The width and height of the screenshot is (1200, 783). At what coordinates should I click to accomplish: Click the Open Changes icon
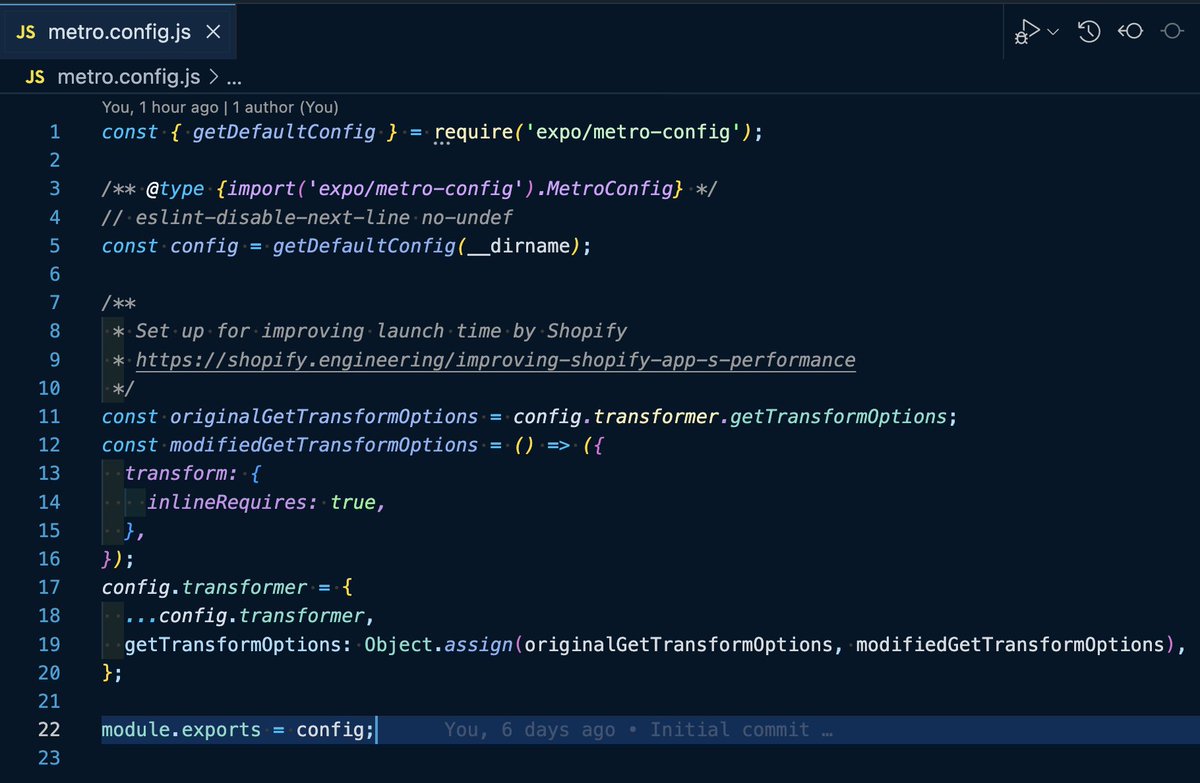1130,31
